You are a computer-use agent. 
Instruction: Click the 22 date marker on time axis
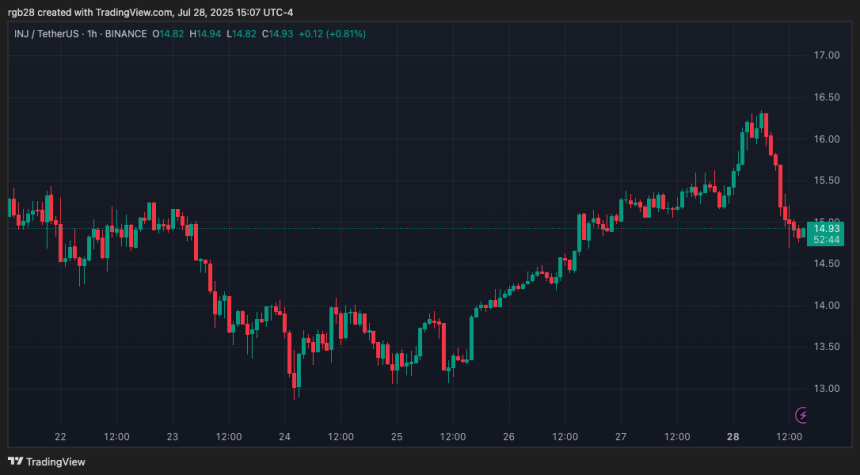click(x=61, y=437)
